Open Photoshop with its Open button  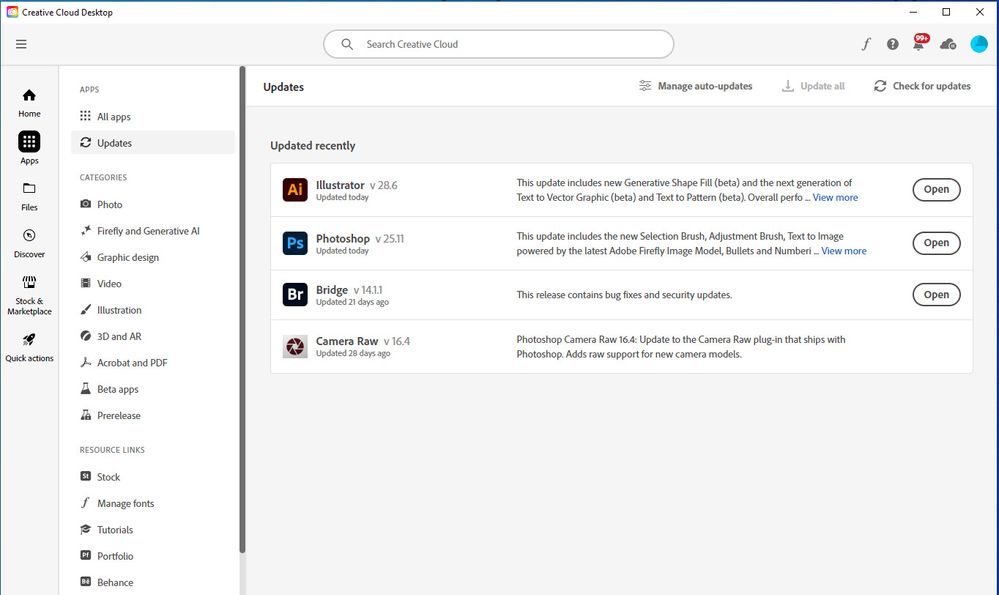pos(936,243)
